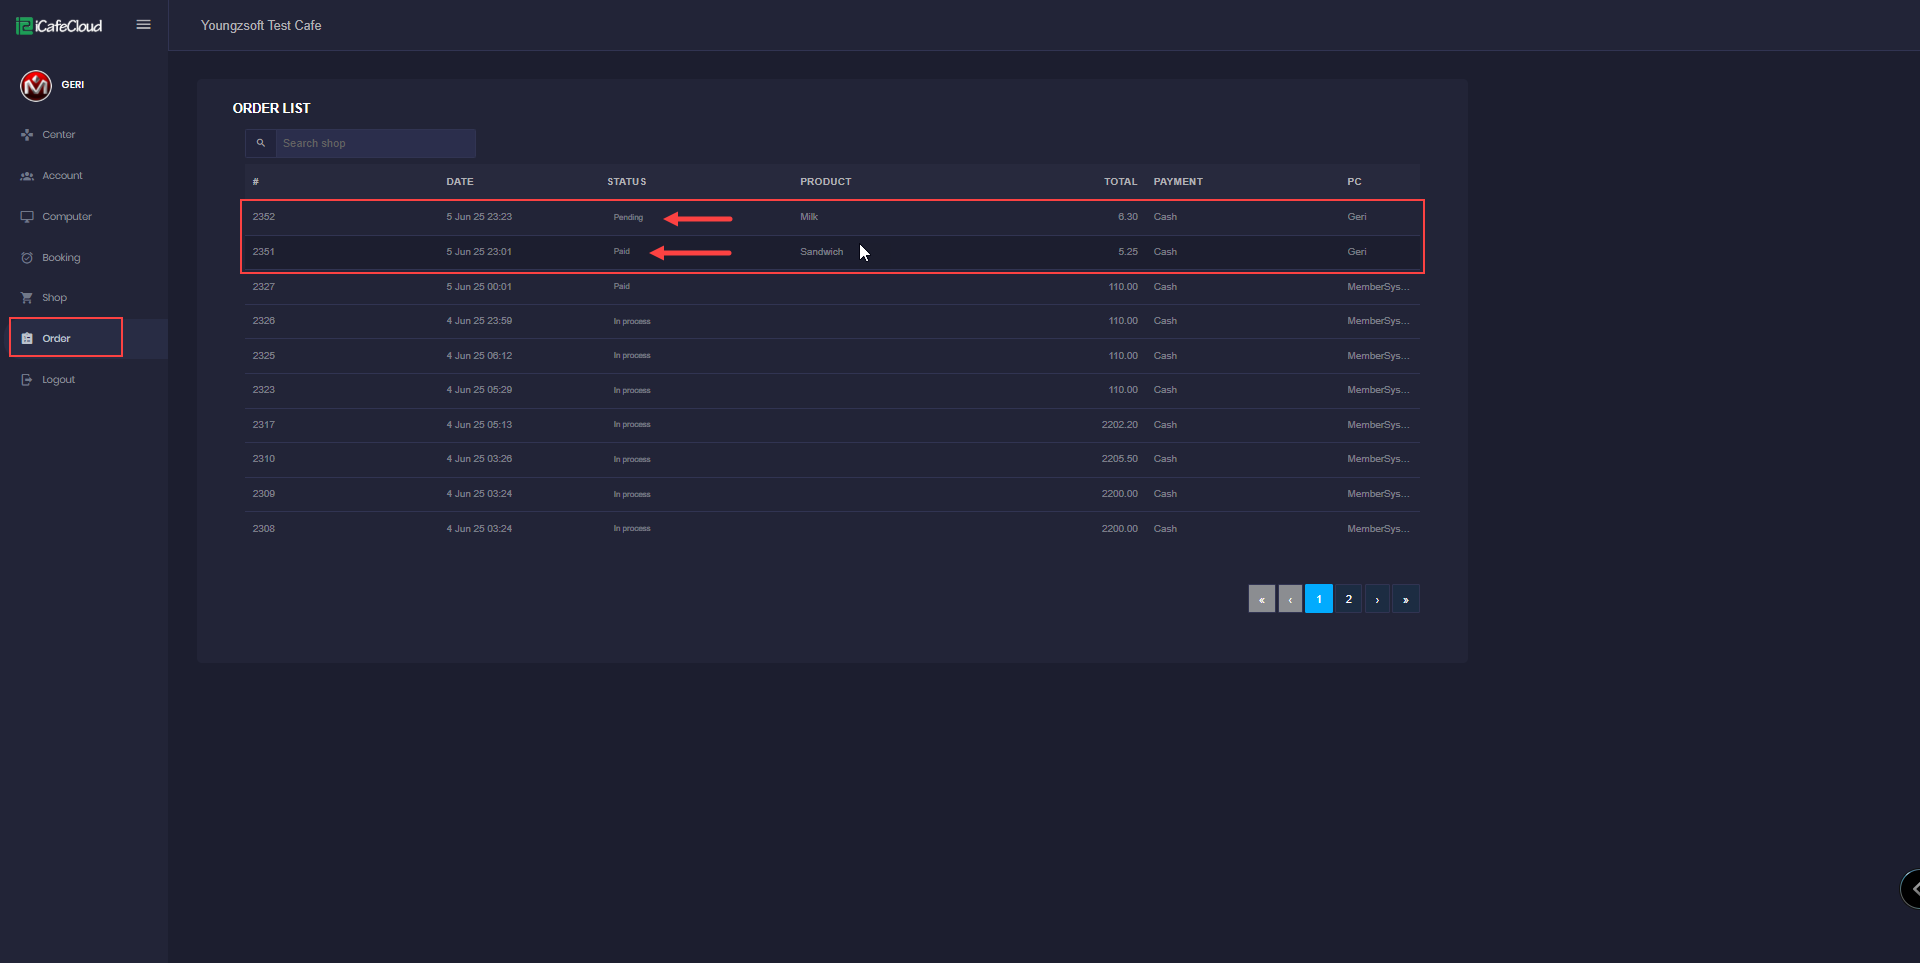Open the Center page from sidebar
Screen dimensions: 1920x963
tap(58, 135)
